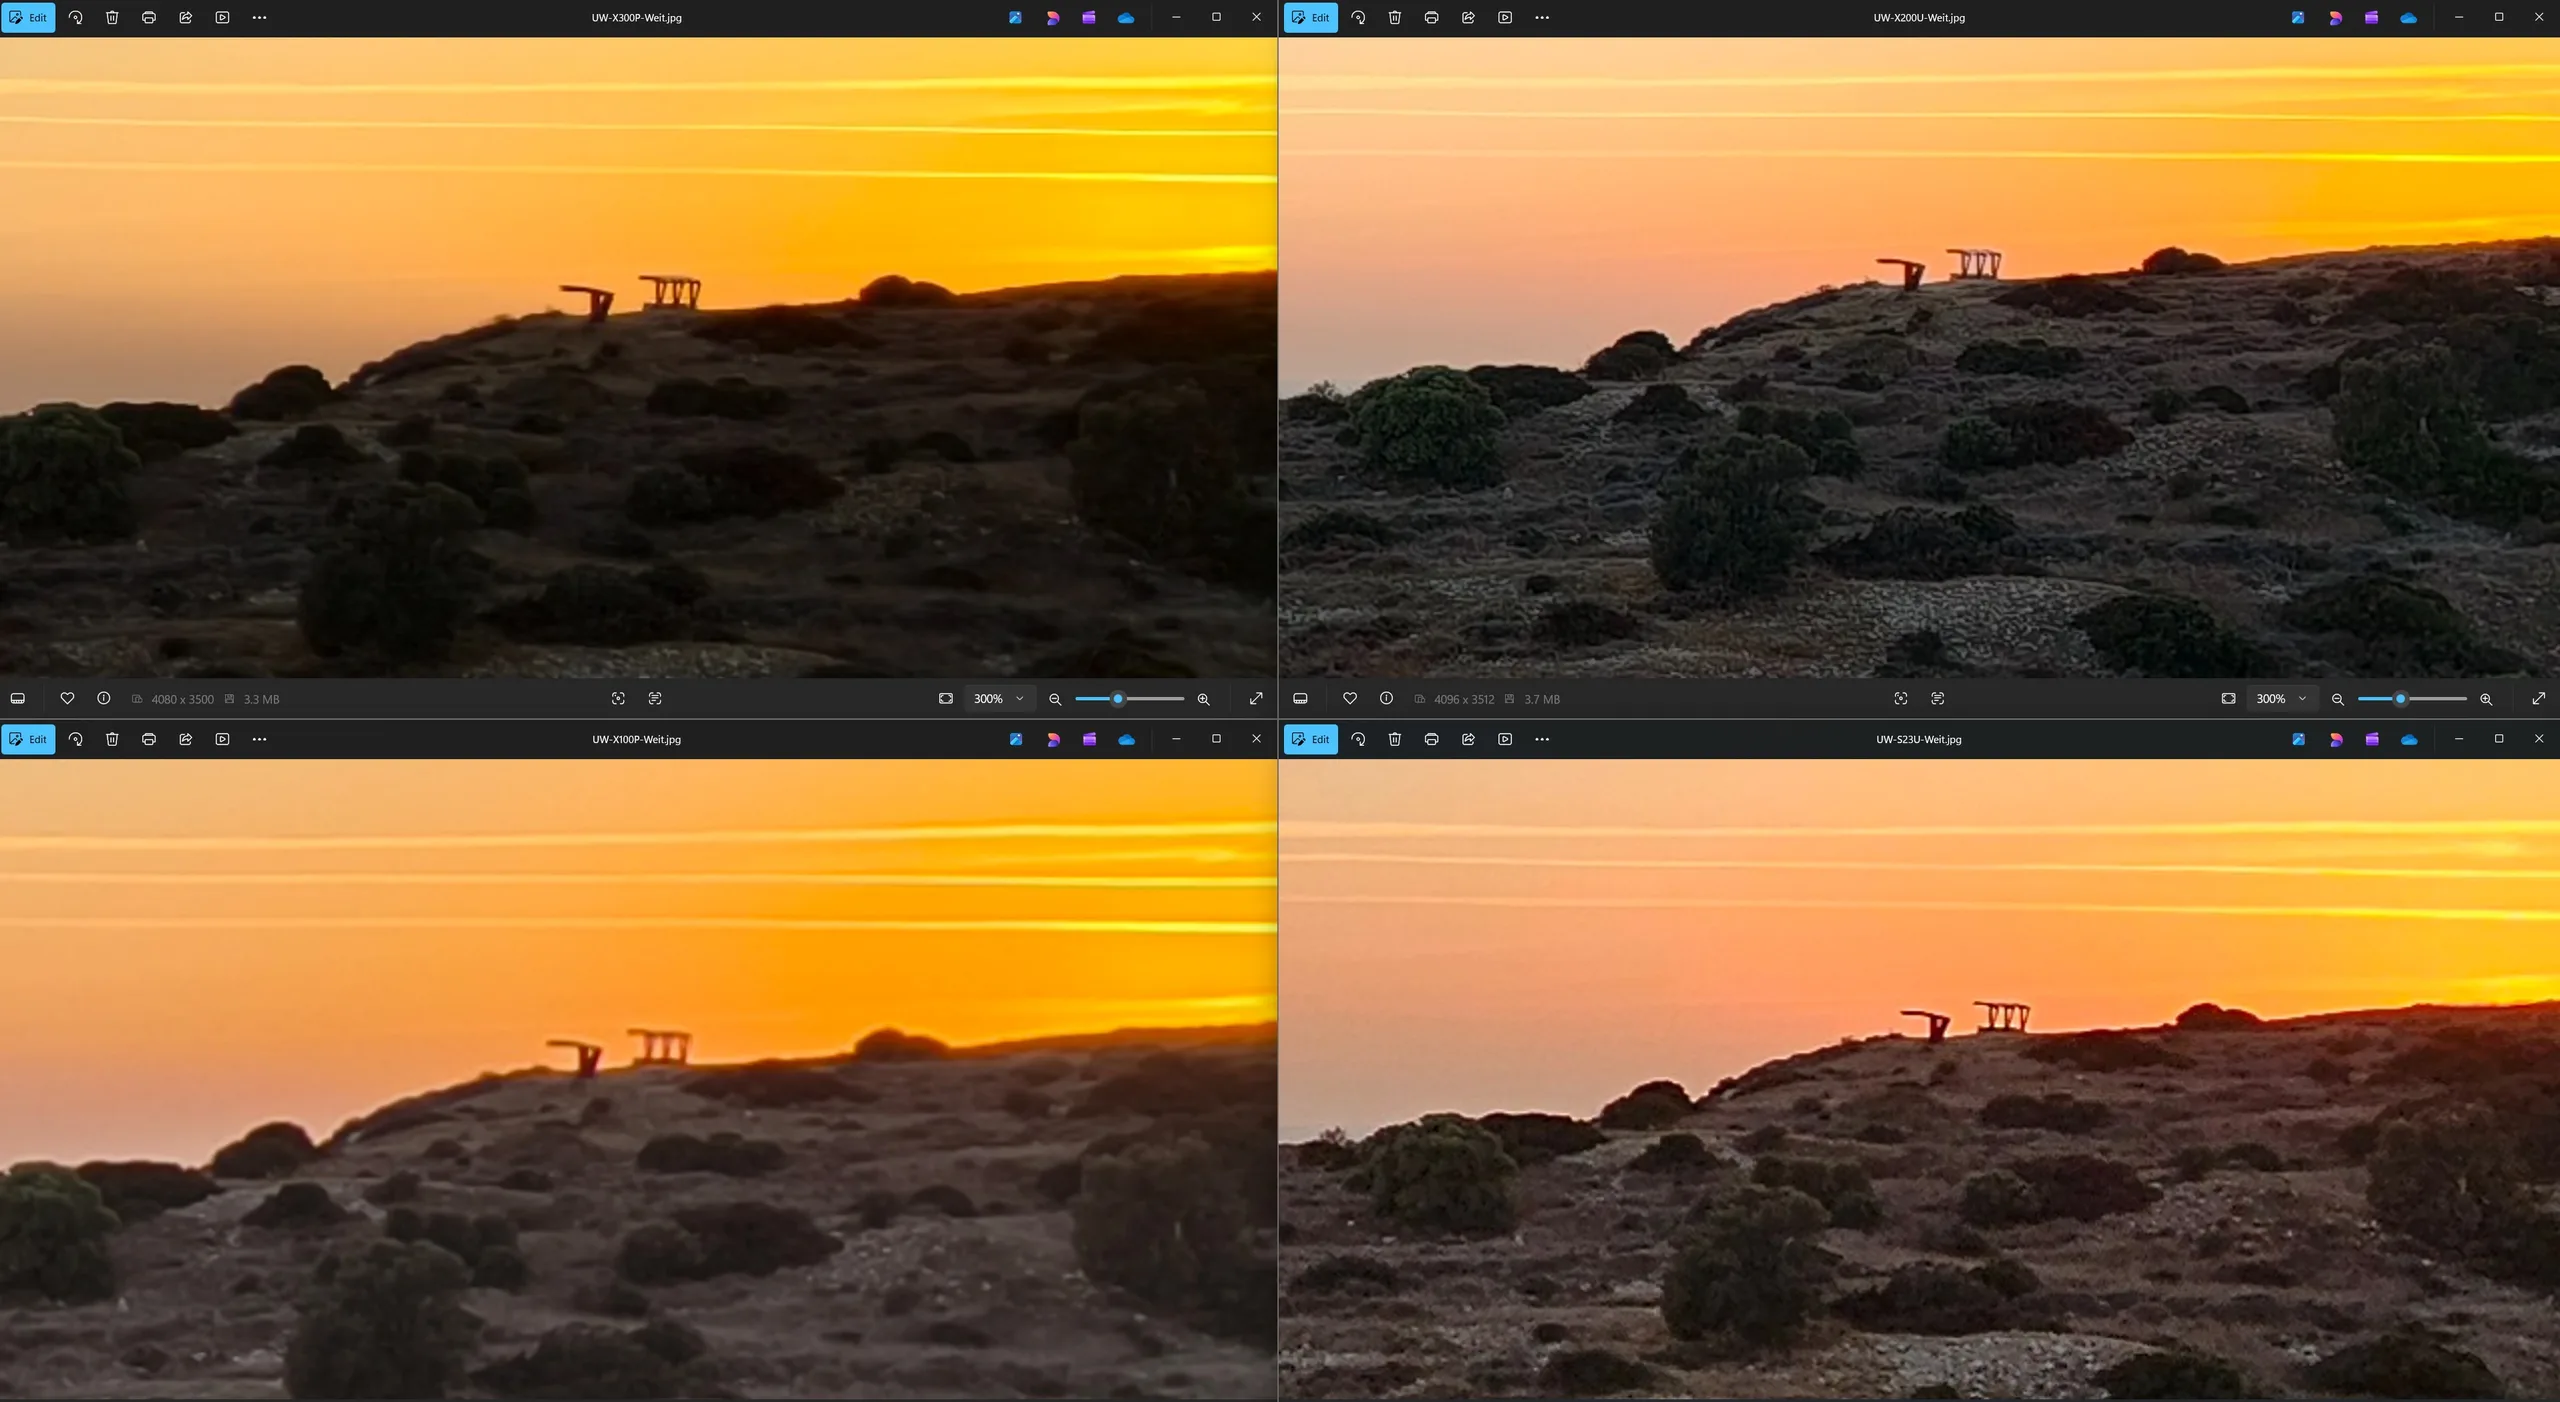Open the See more menu in UW-S23U-Weit.jpg window
Viewport: 2560px width, 1402px height.
[1541, 739]
